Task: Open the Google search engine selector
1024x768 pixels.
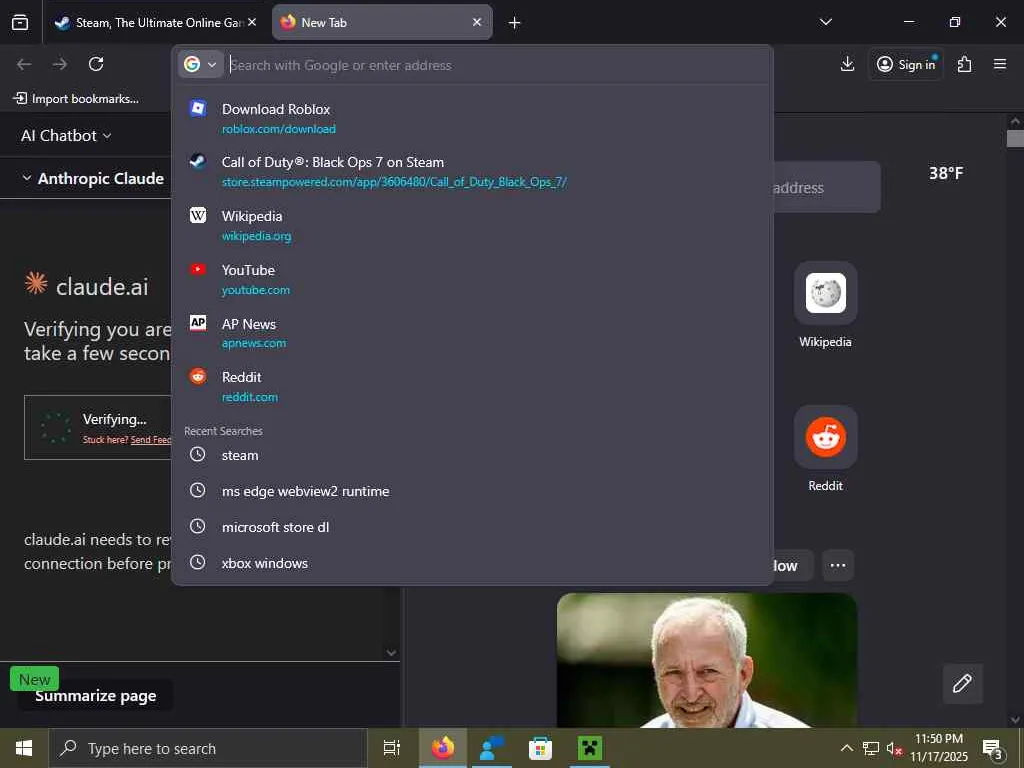Action: (200, 65)
